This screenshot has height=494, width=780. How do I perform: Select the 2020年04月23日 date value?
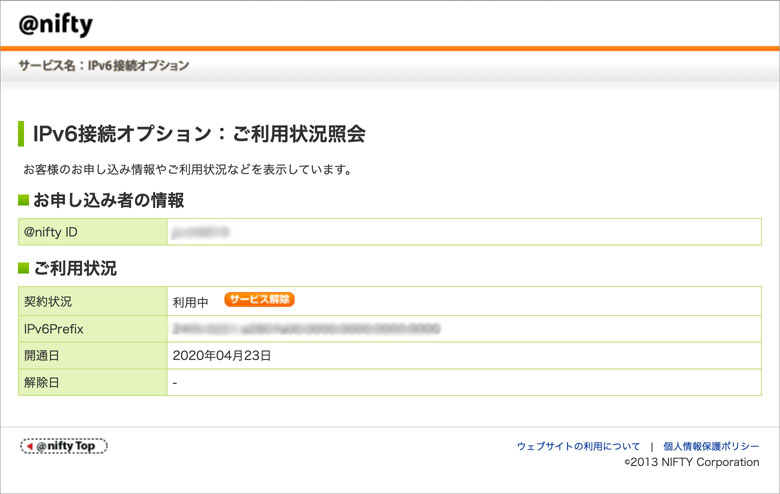point(221,356)
